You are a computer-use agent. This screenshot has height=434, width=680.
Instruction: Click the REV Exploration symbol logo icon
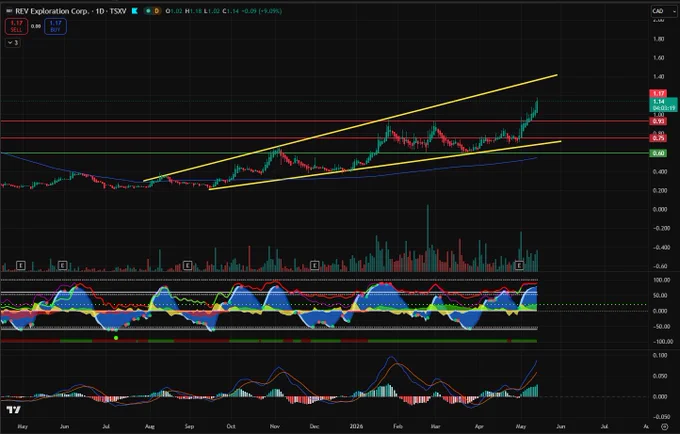coord(9,11)
